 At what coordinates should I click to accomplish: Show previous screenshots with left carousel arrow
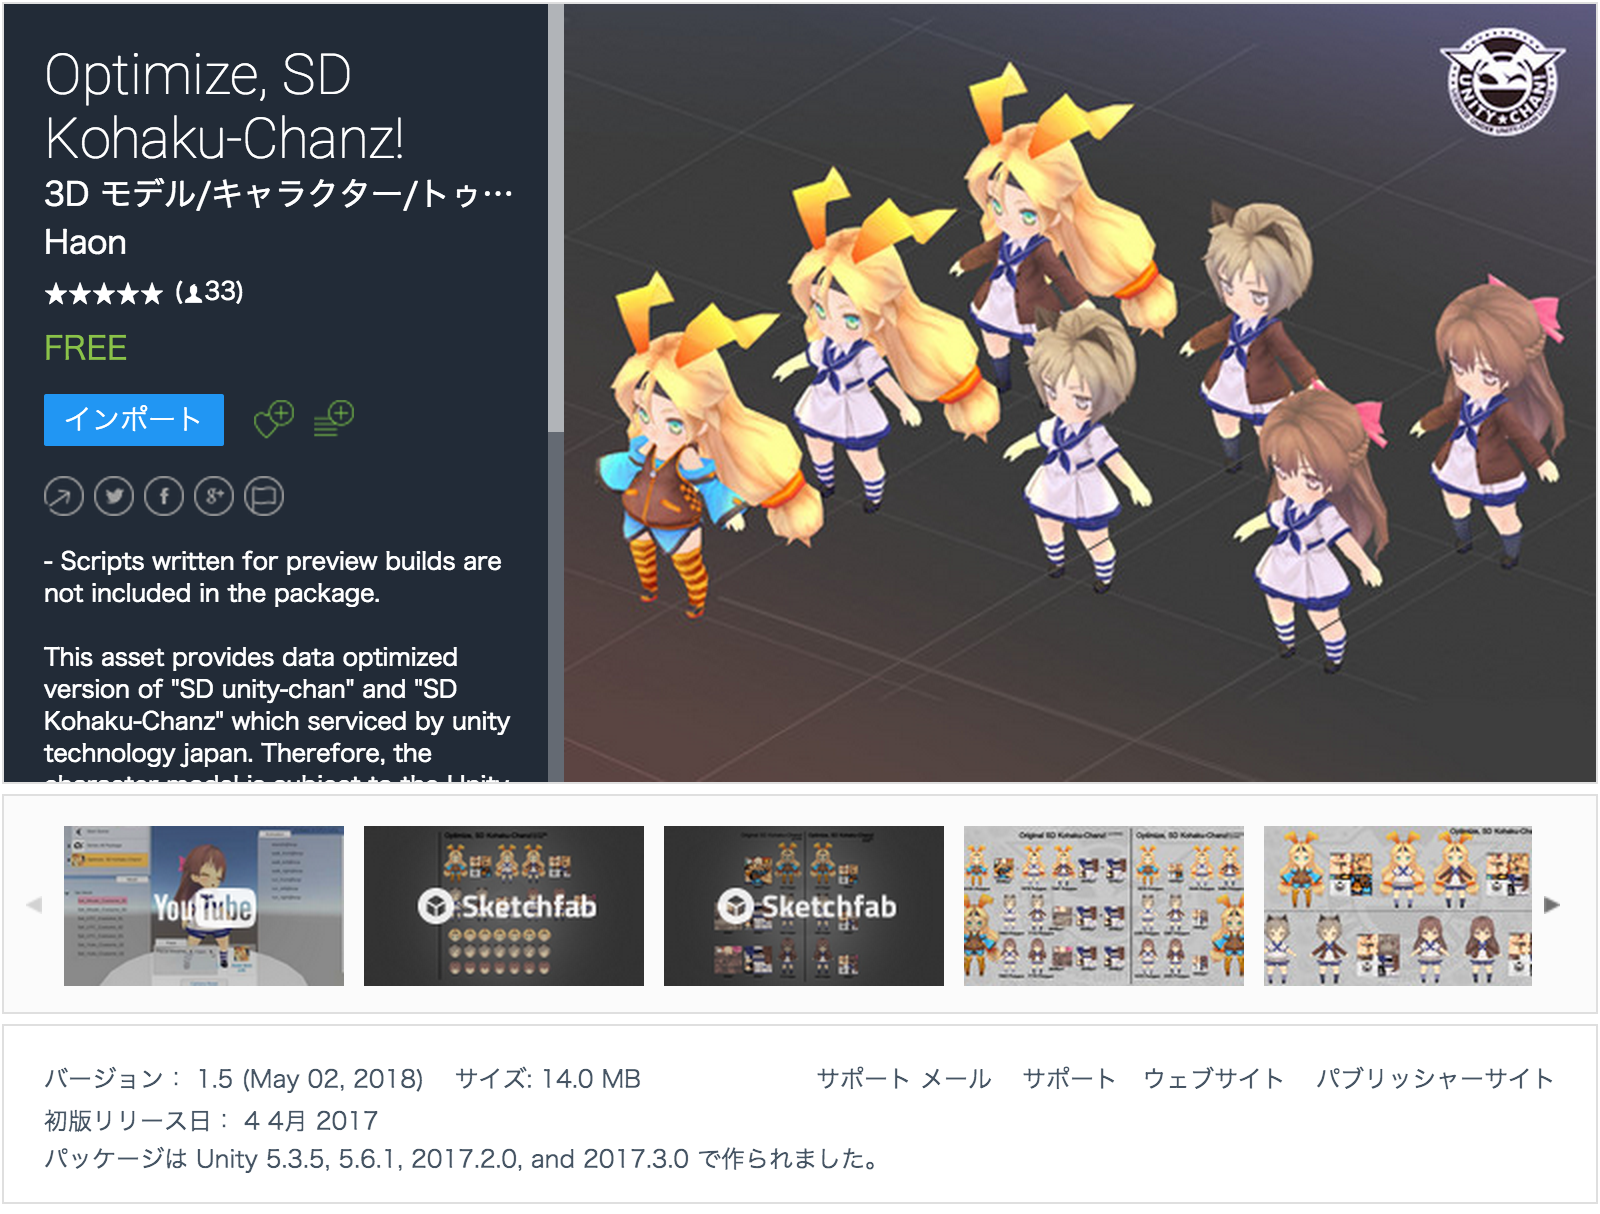[35, 906]
